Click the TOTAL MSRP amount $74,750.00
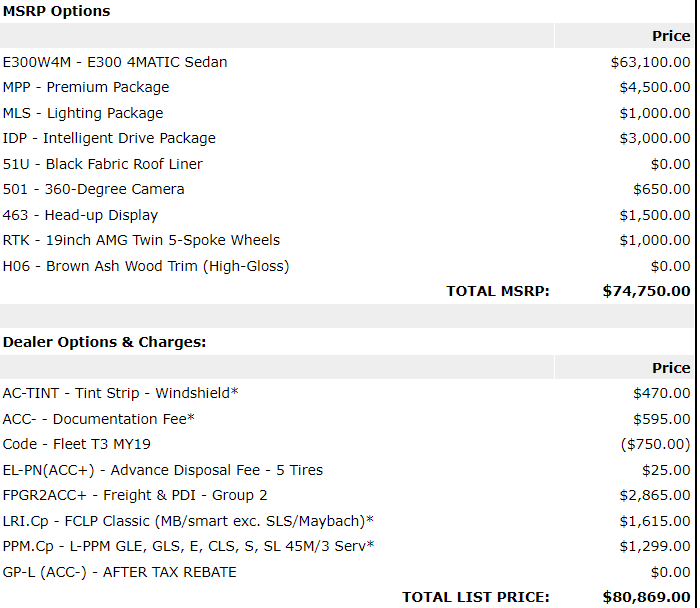This screenshot has height=608, width=700. pos(646,291)
